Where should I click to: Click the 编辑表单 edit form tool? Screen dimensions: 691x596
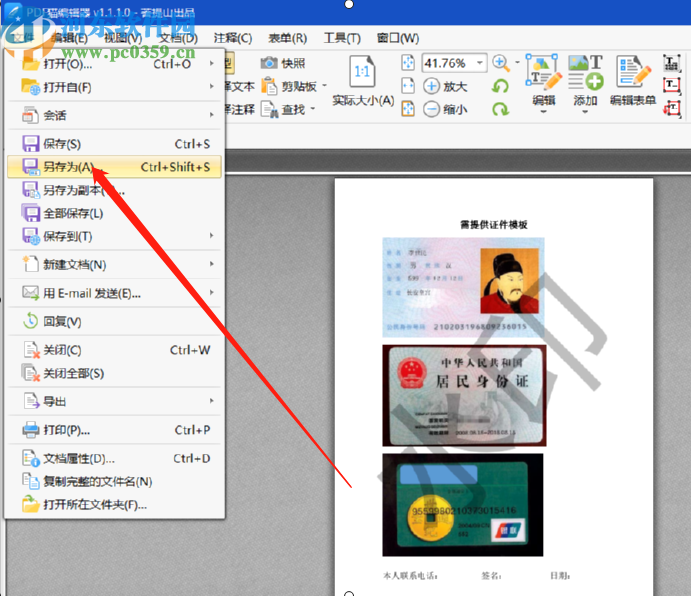click(x=633, y=81)
